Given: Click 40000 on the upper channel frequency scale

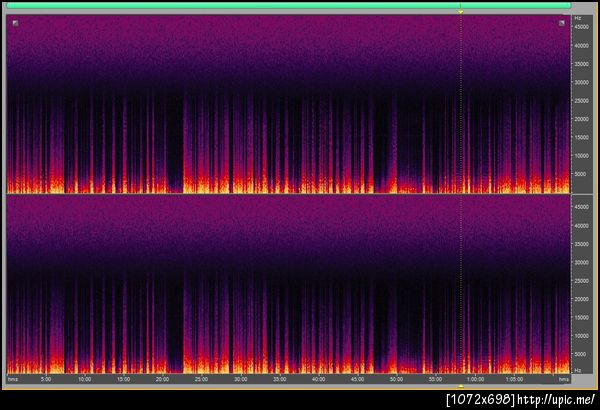Looking at the screenshot, I should (581, 46).
